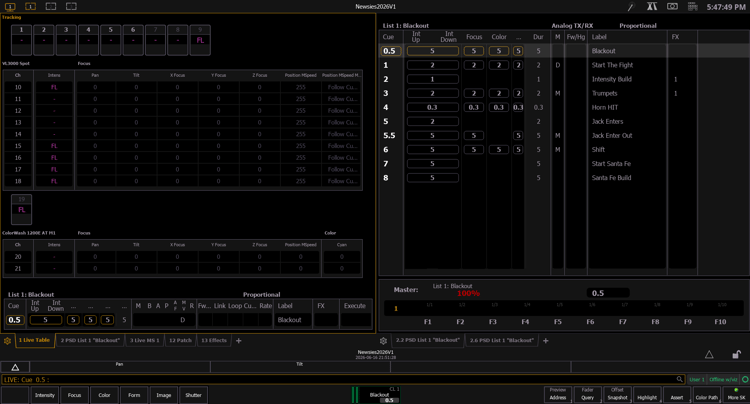750x404 pixels.
Task: Click the Intensity parameter button
Action: [x=44, y=395]
